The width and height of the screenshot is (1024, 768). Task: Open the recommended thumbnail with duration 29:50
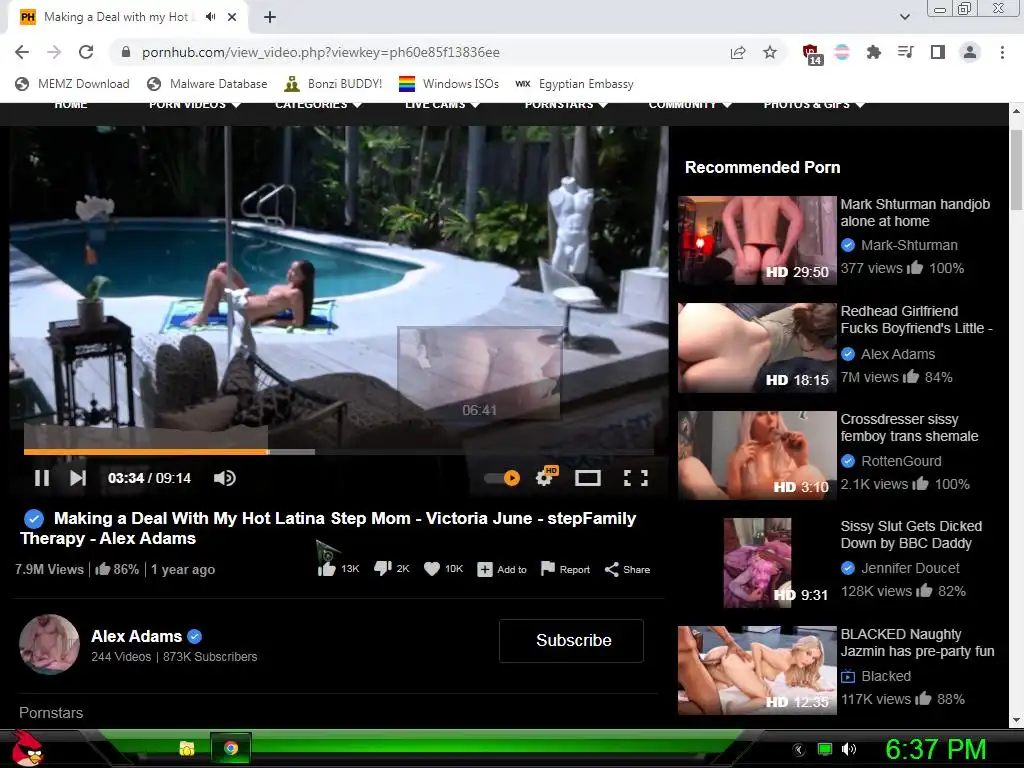(x=757, y=240)
